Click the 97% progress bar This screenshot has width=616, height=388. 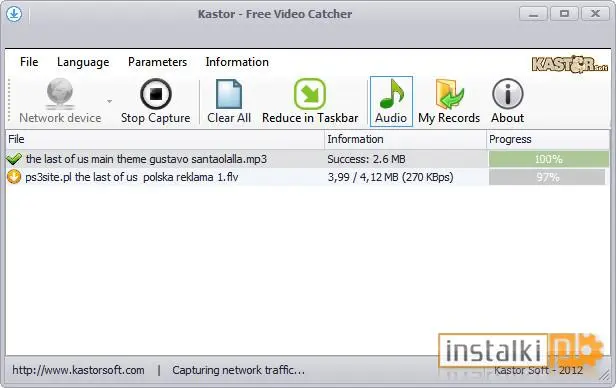coord(547,177)
